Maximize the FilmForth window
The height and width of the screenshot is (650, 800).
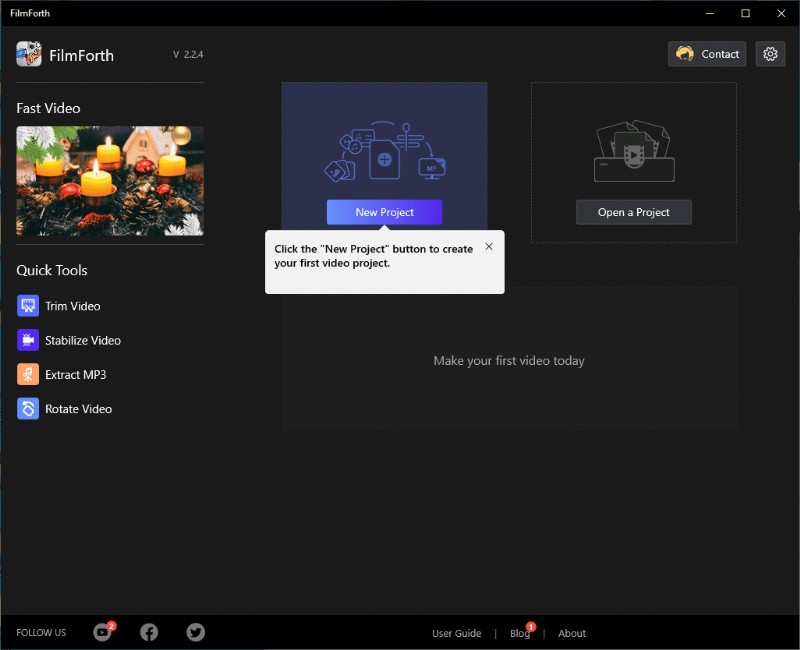click(x=745, y=13)
